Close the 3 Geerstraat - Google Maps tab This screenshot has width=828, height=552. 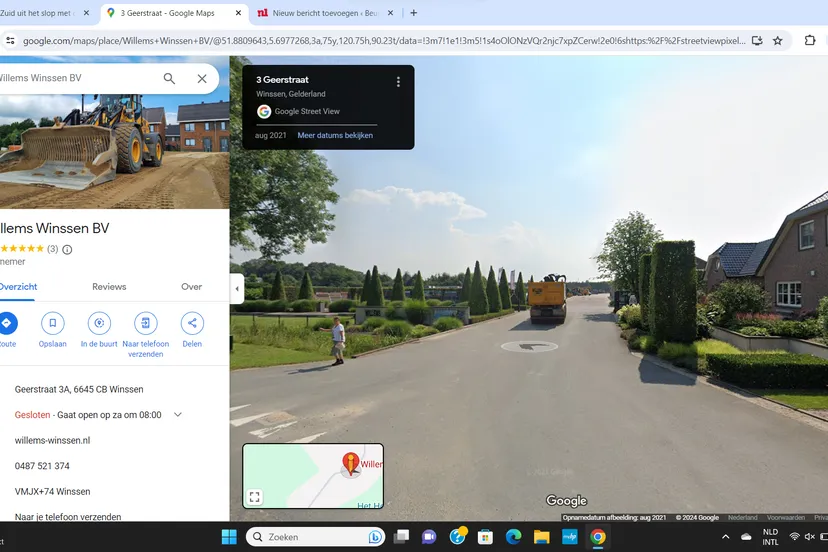[238, 13]
